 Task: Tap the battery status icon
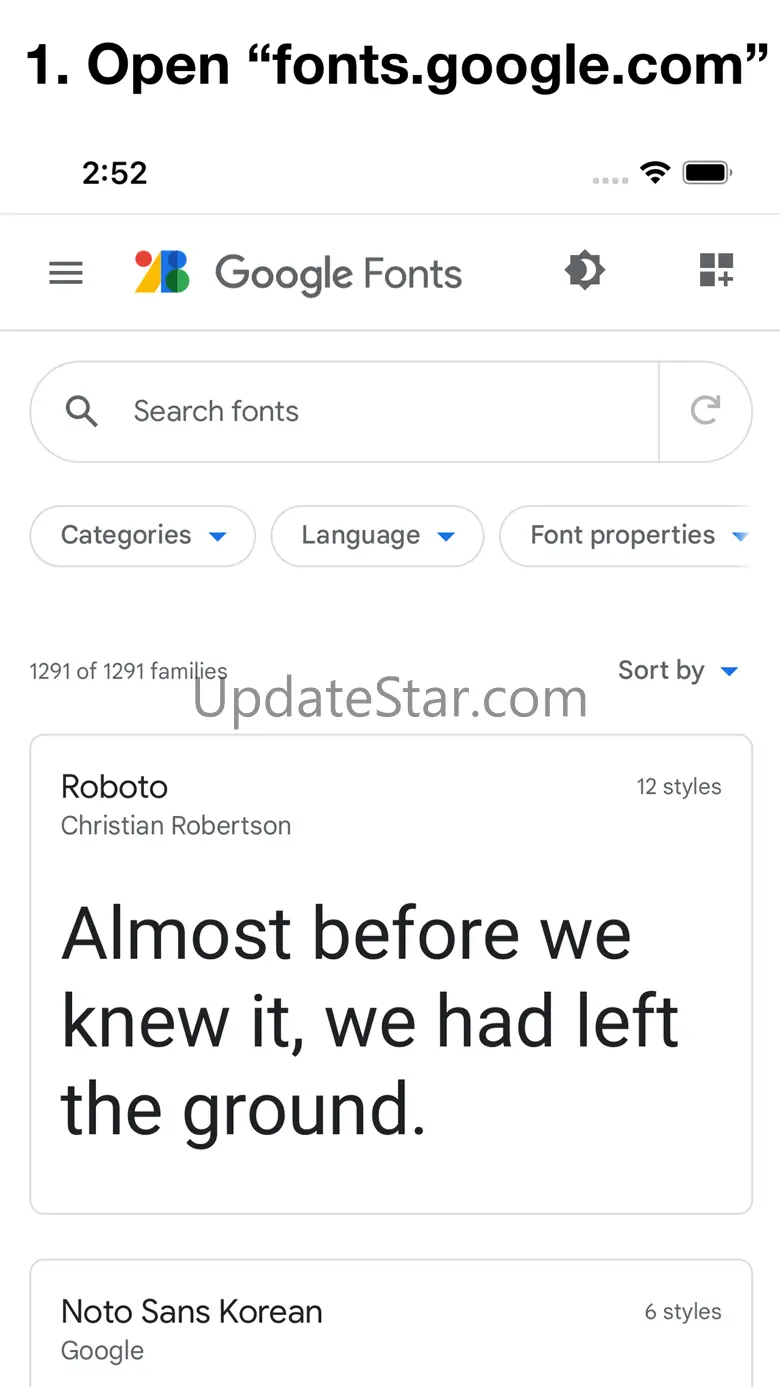[x=707, y=173]
